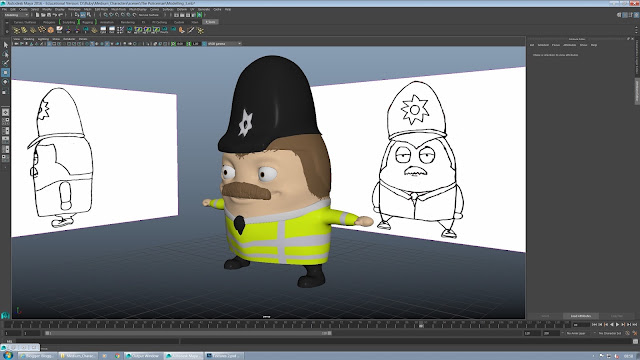Toggle Auto Keyframe button near Character Set
The image size is (640, 360).
tap(628, 333)
